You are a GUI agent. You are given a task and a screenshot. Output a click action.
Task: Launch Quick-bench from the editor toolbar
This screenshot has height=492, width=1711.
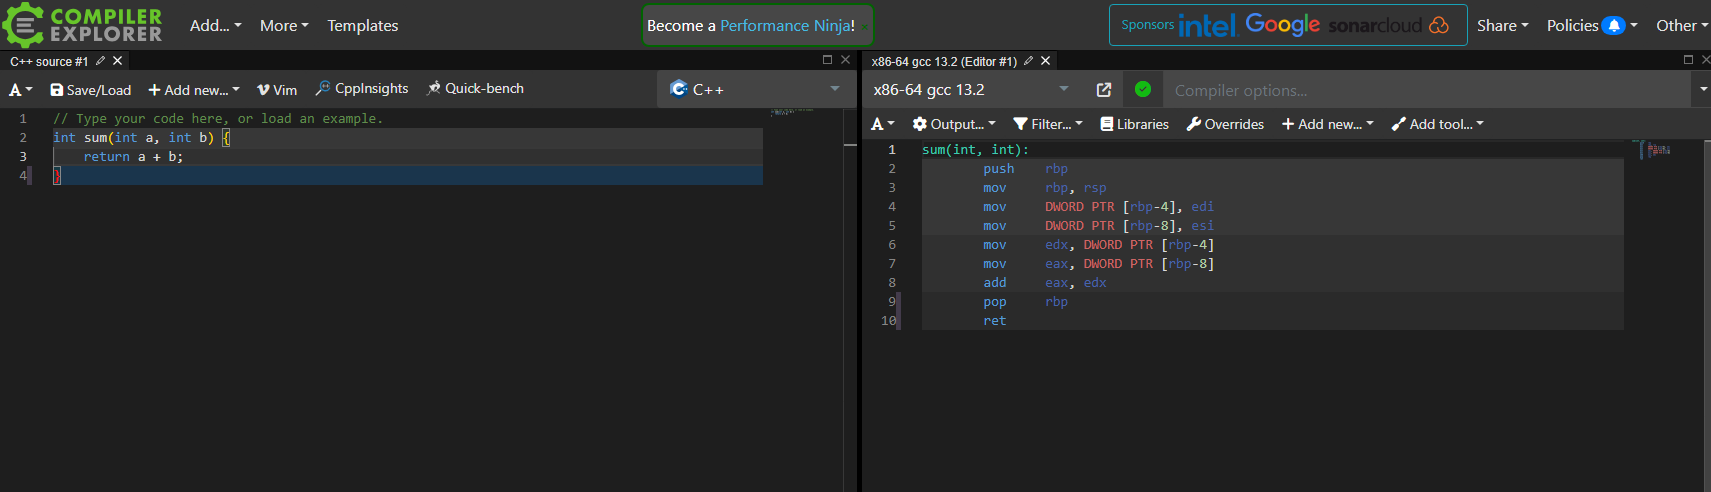click(475, 89)
